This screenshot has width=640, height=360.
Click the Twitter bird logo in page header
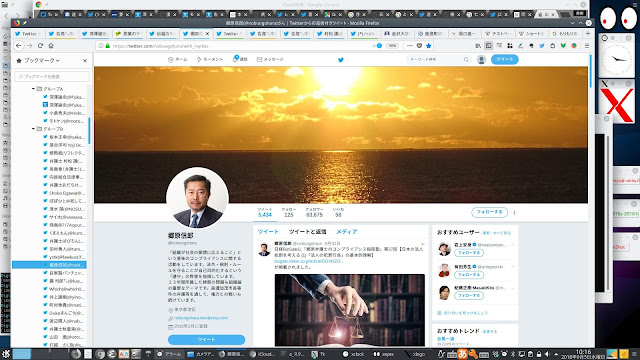tap(341, 60)
